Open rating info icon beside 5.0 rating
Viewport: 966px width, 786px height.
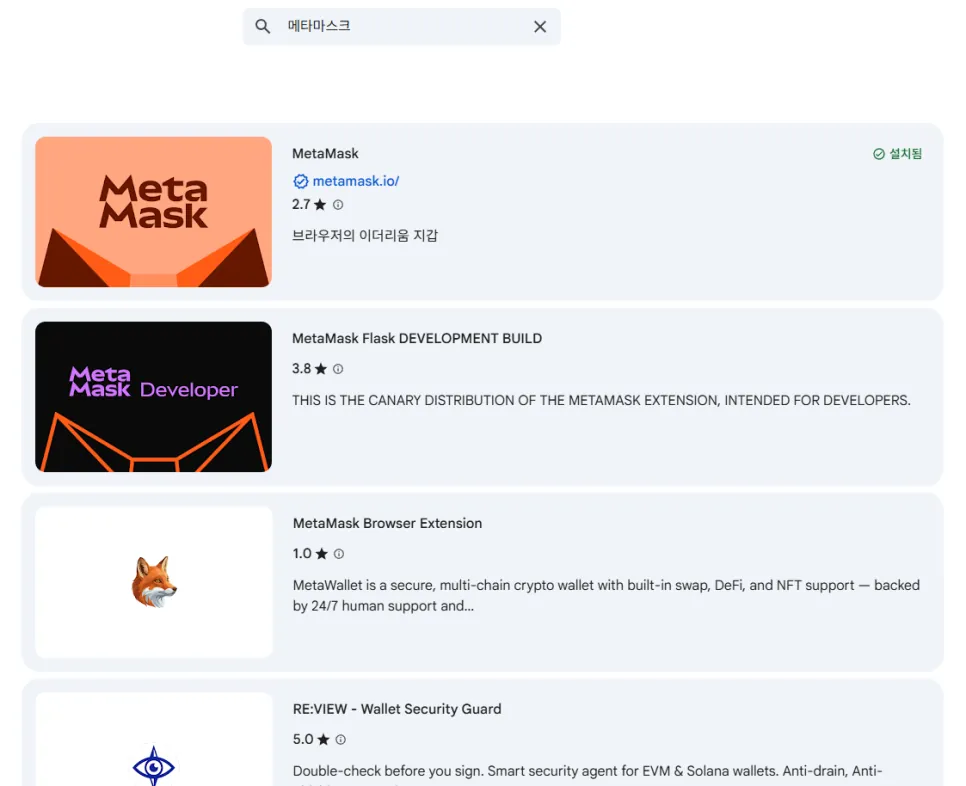[x=341, y=739]
